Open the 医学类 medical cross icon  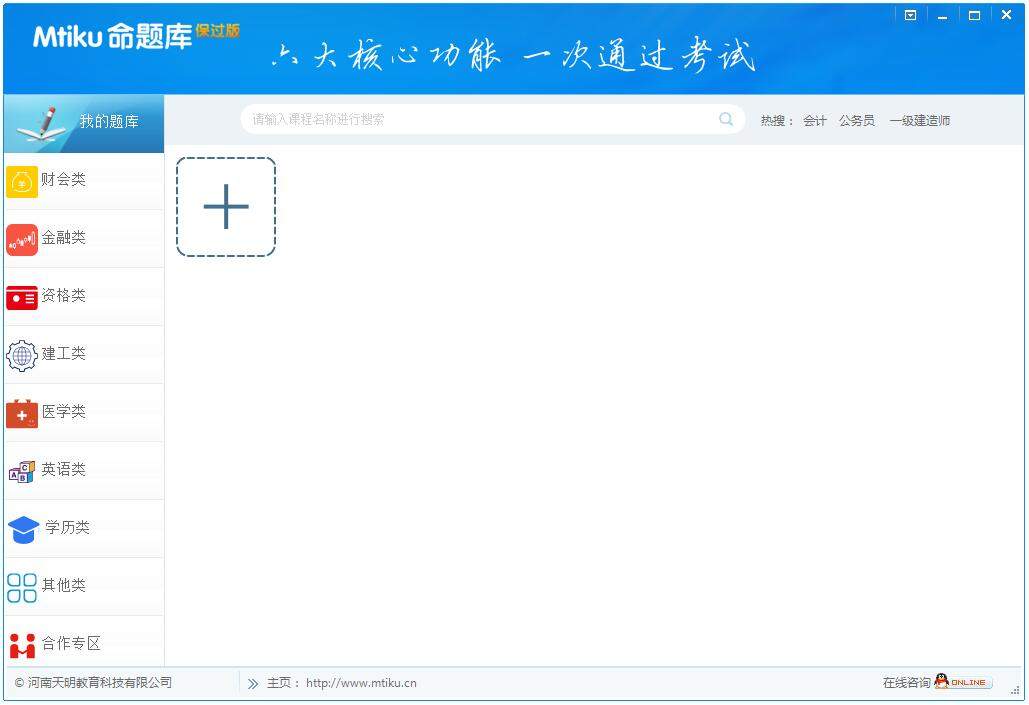(x=22, y=413)
